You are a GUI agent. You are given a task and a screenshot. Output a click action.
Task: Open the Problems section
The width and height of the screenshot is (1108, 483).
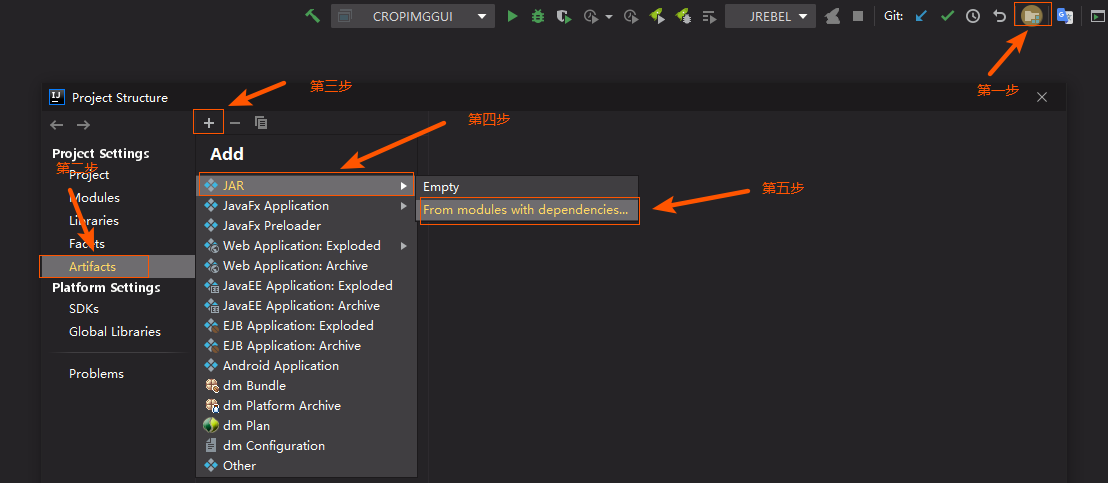coord(96,374)
